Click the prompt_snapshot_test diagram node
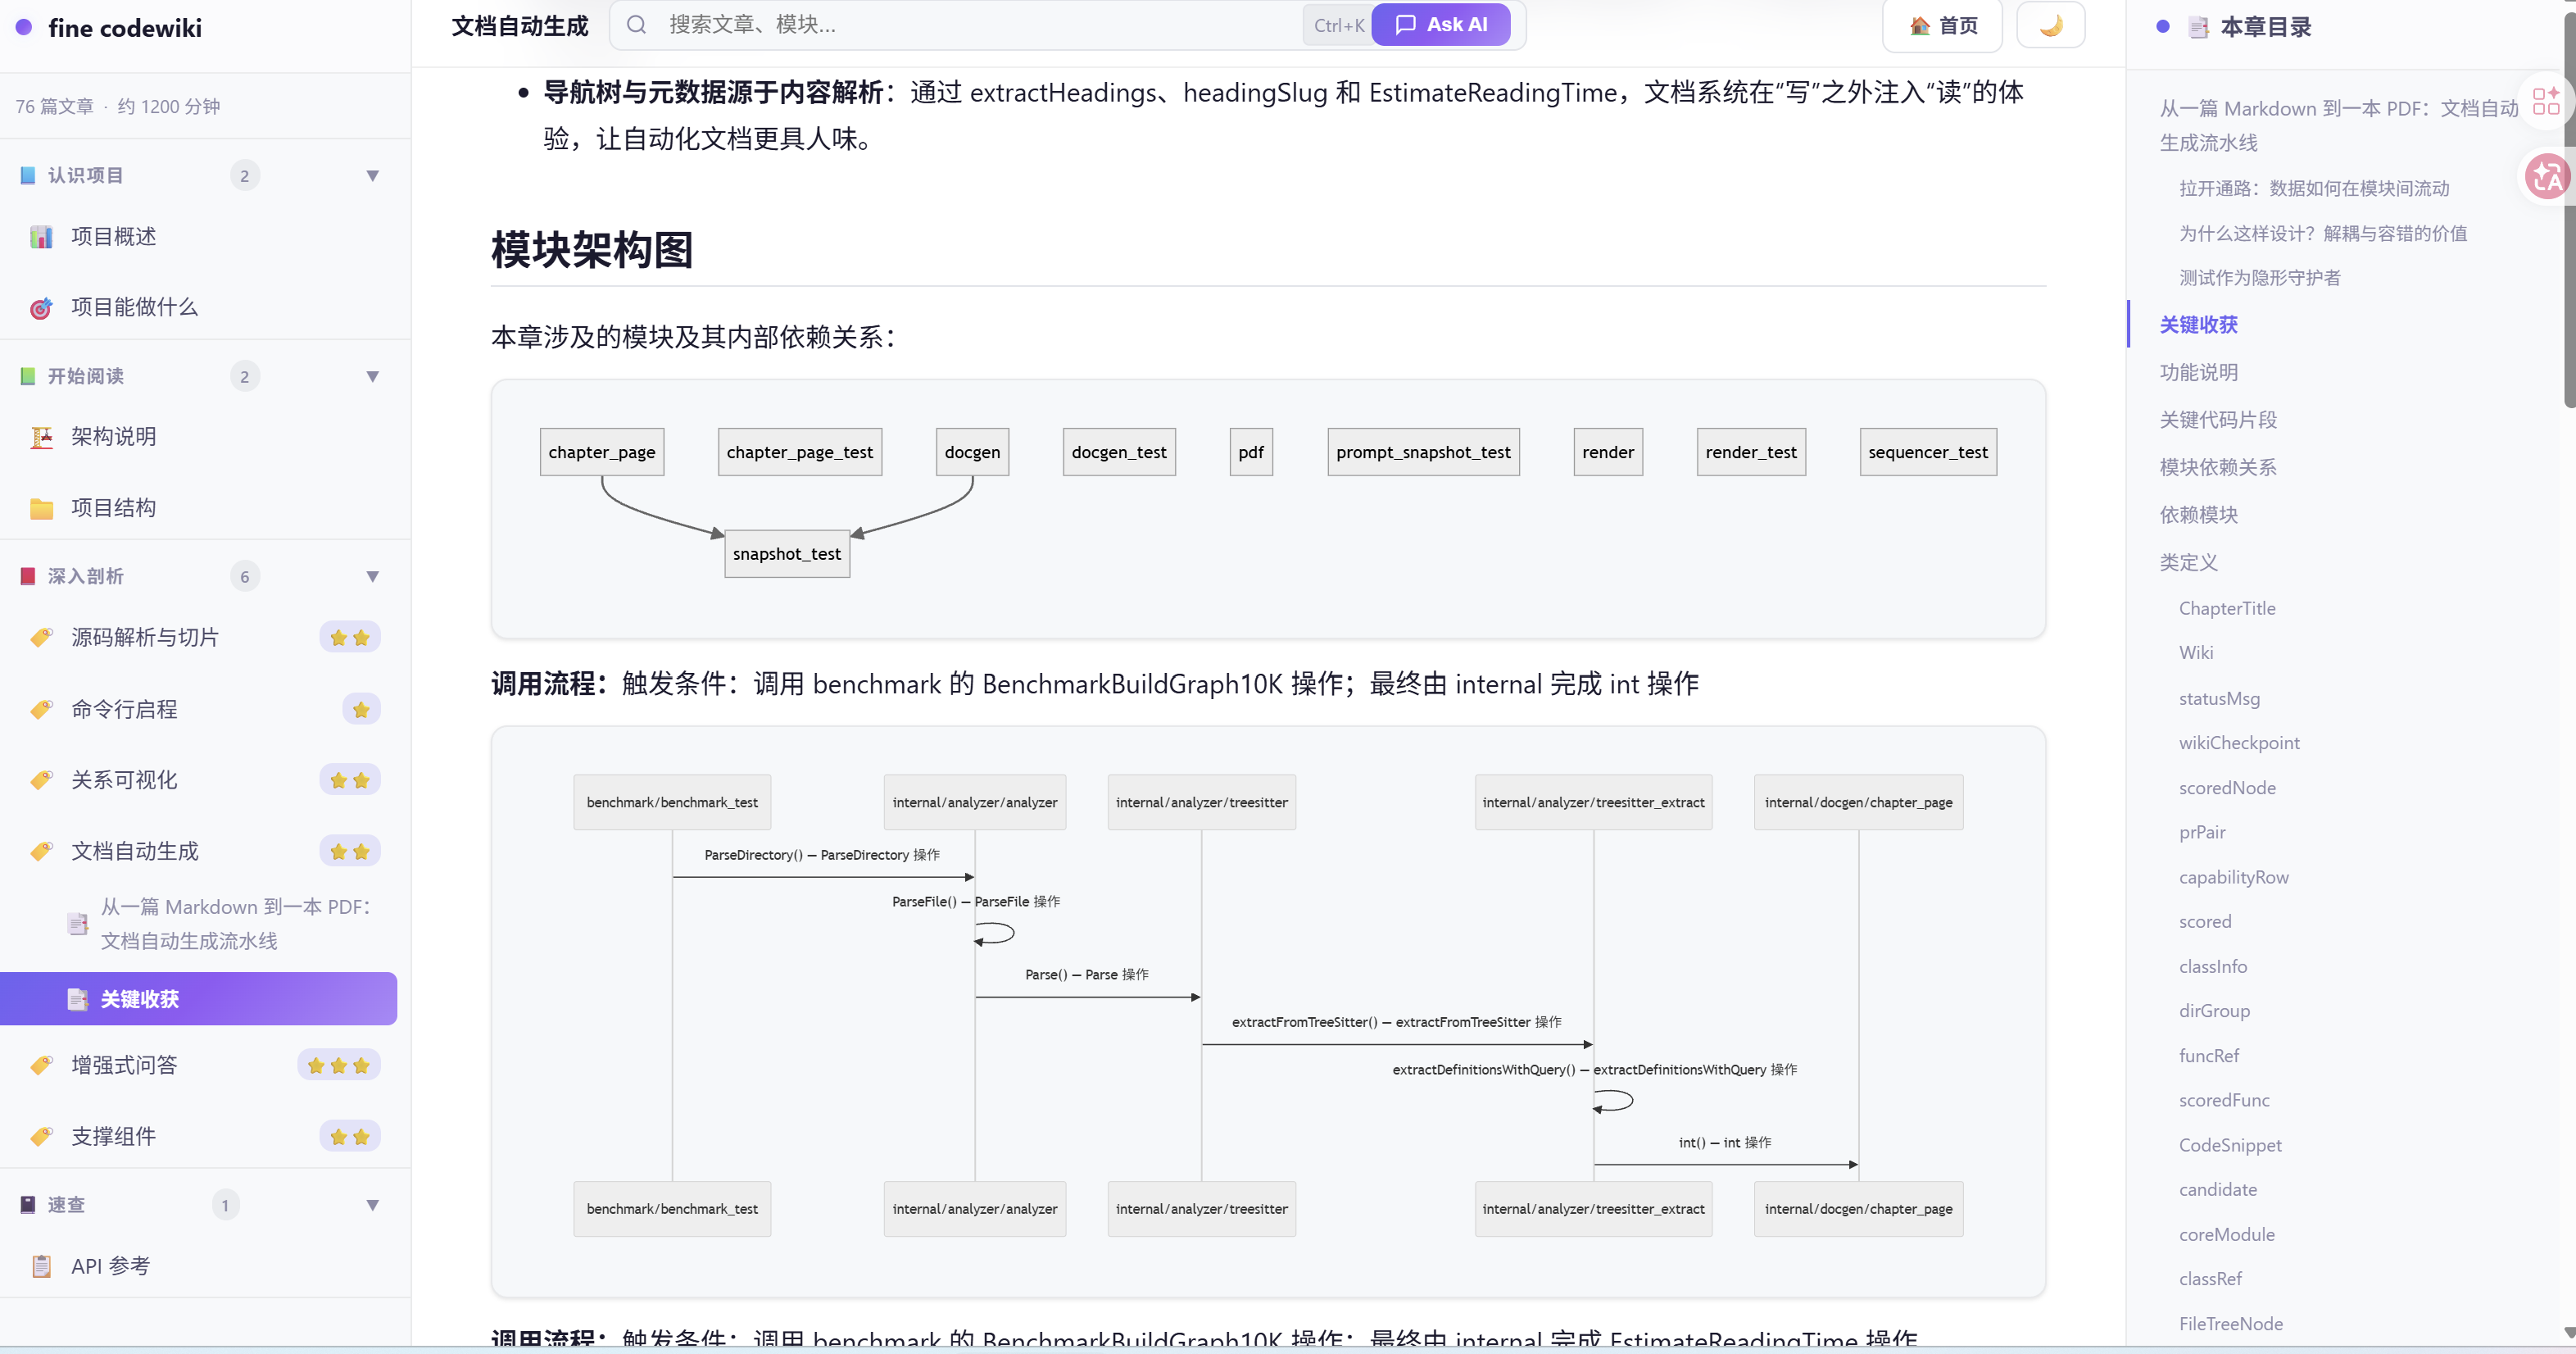This screenshot has width=2576, height=1354. (x=1423, y=452)
